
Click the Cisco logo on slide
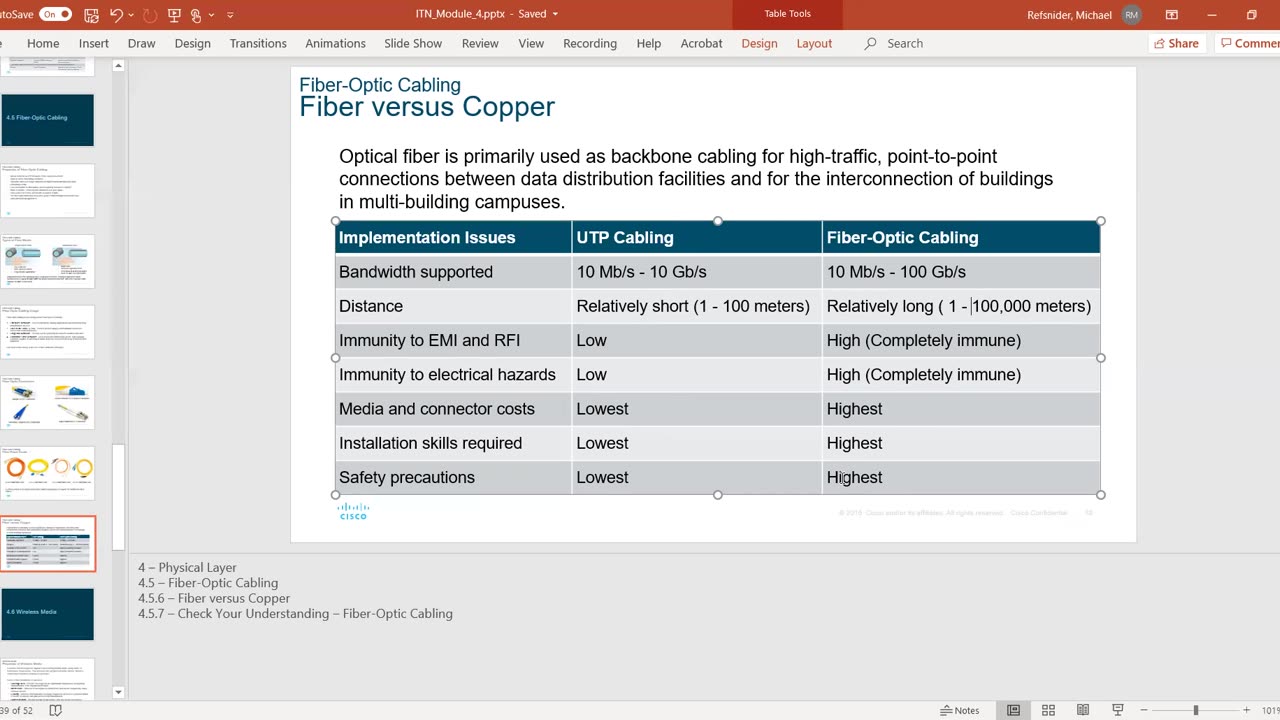(x=353, y=511)
